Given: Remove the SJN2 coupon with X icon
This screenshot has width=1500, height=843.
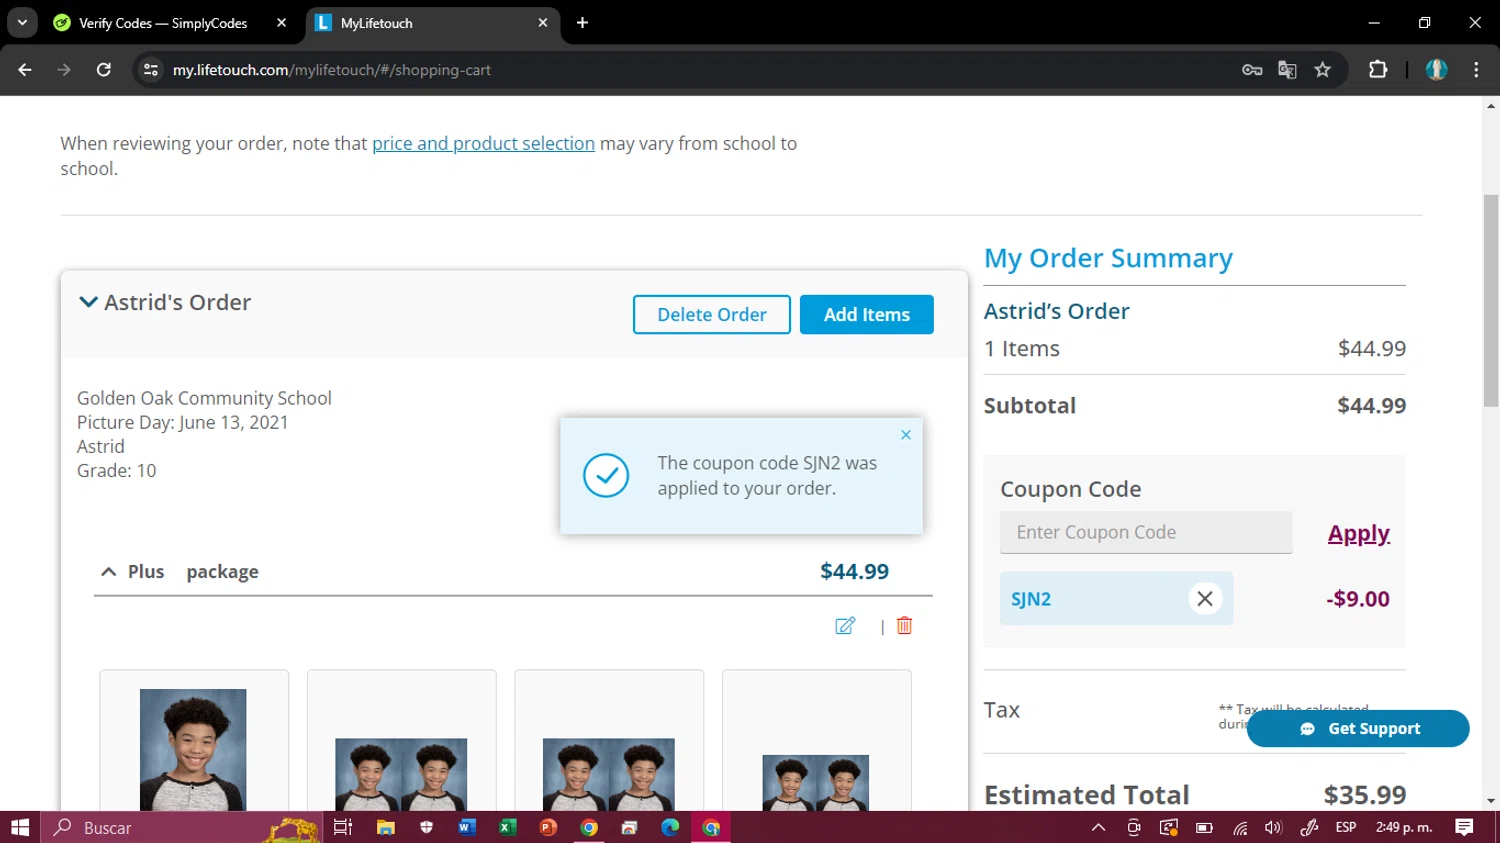Looking at the screenshot, I should click(x=1205, y=598).
